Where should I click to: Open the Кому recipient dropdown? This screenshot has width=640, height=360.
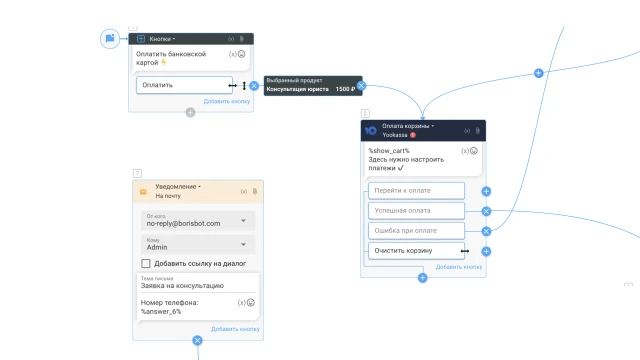click(198, 244)
